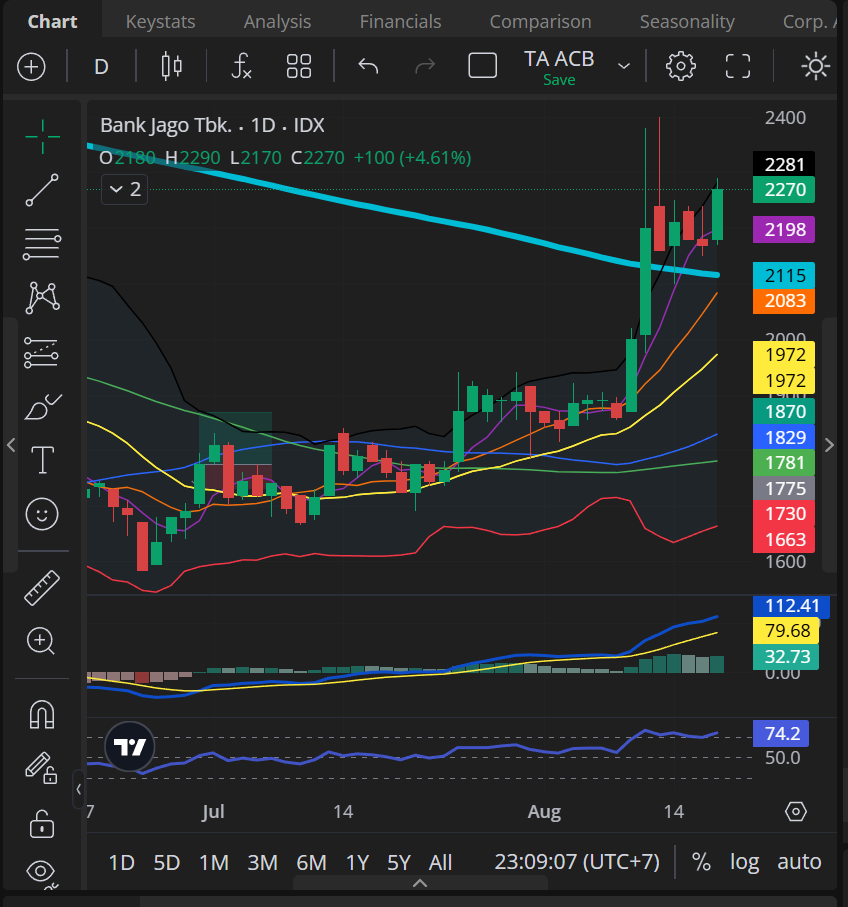Open timezone menu at 23:09:07 (UTC+7)
The image size is (848, 907).
[577, 862]
